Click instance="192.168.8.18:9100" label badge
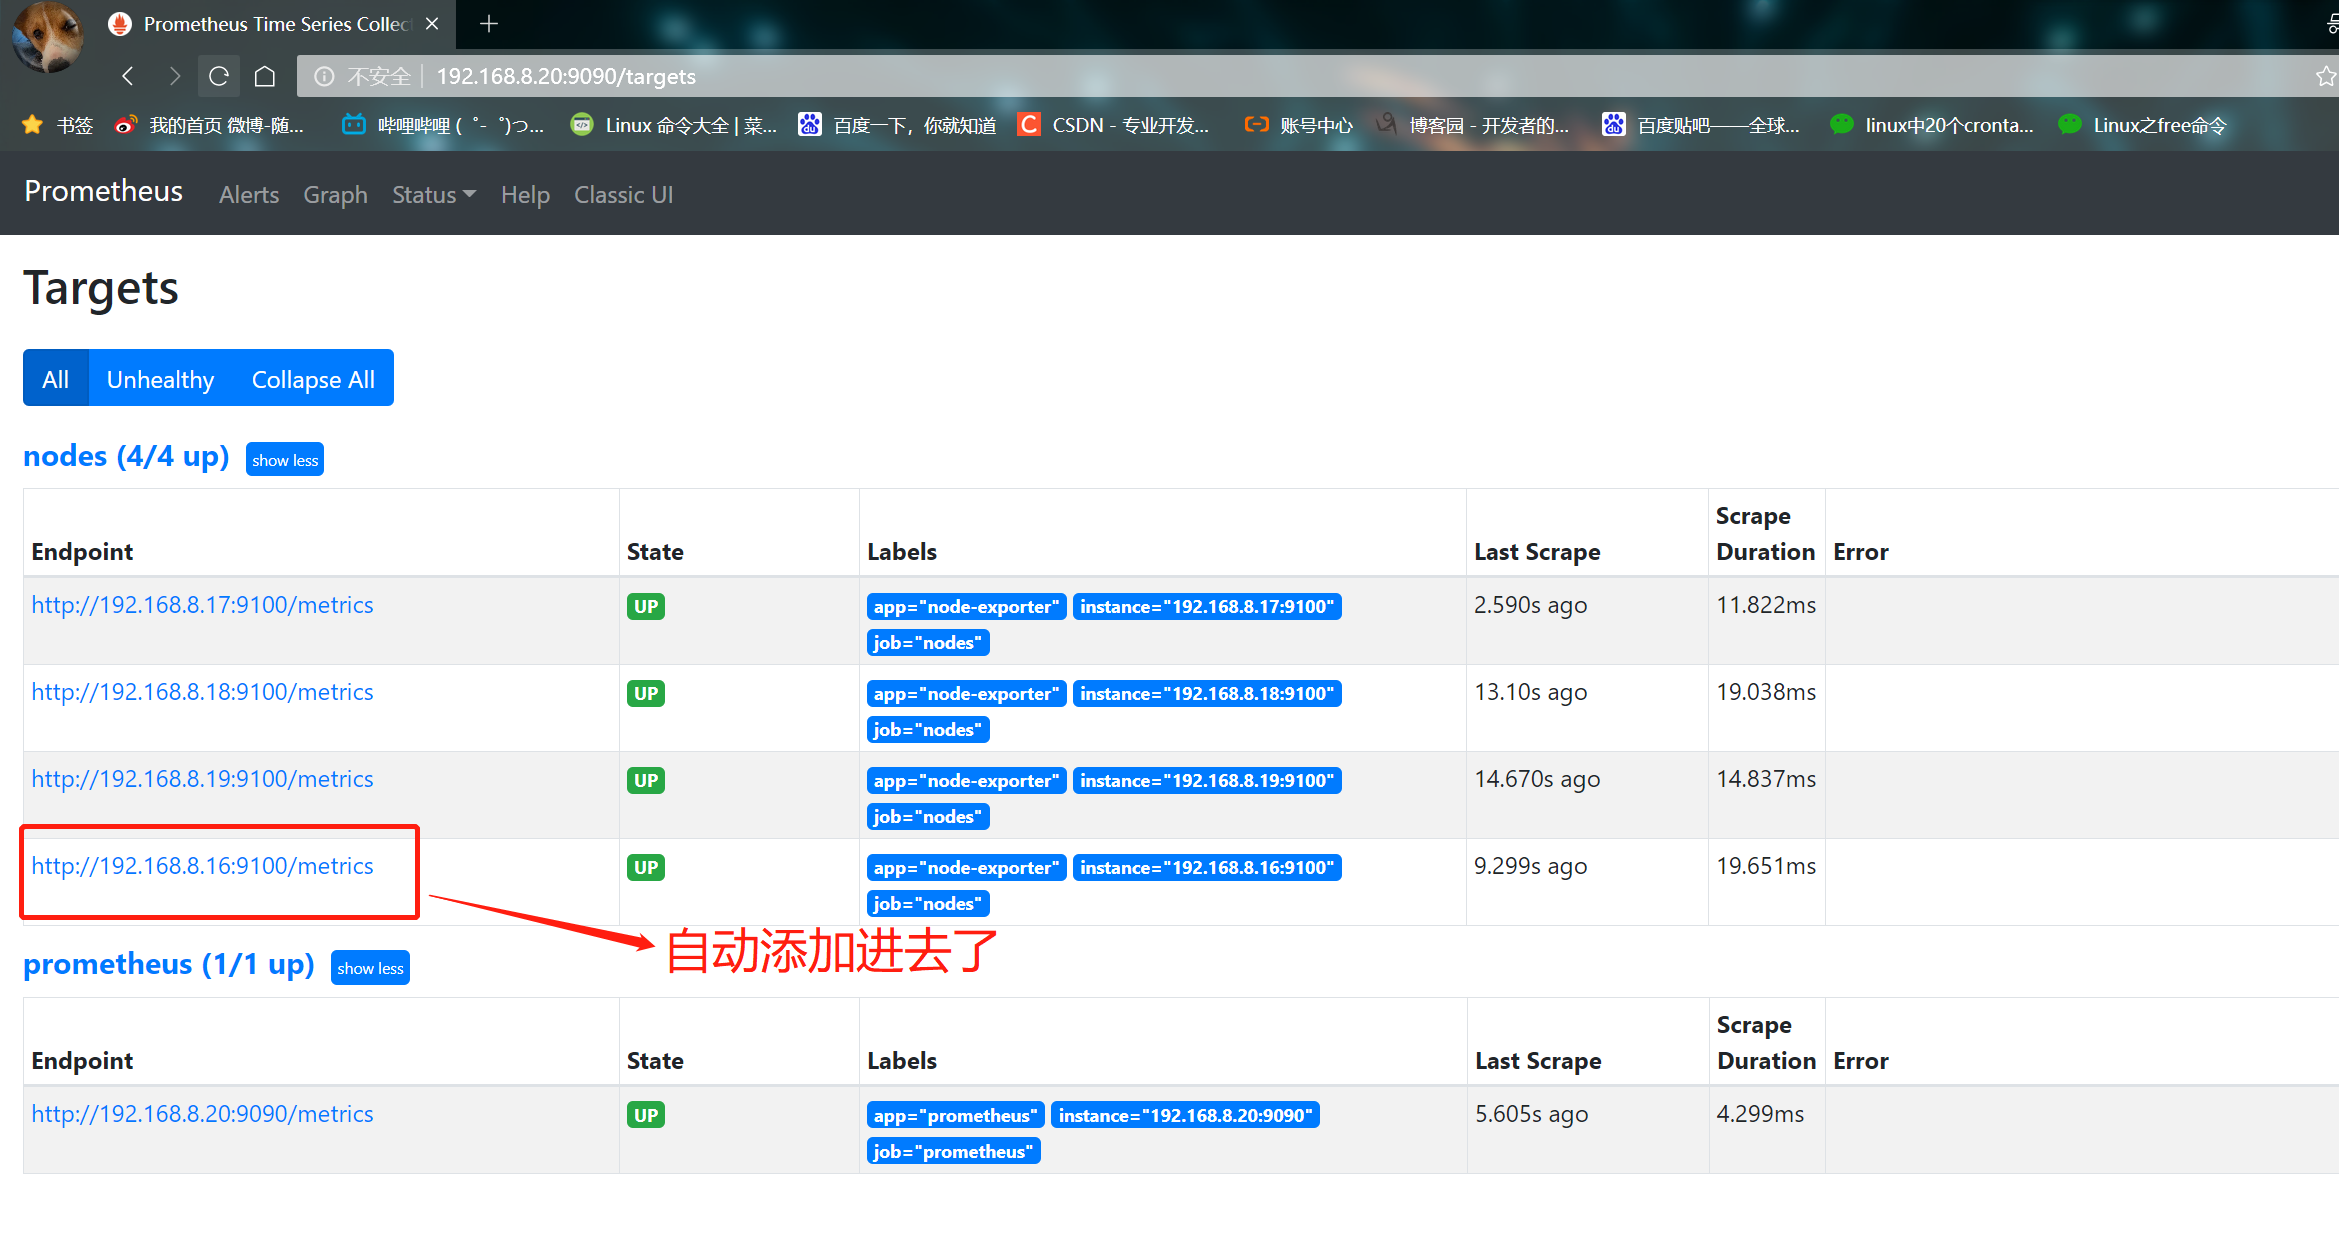This screenshot has height=1233, width=2339. 1207,694
